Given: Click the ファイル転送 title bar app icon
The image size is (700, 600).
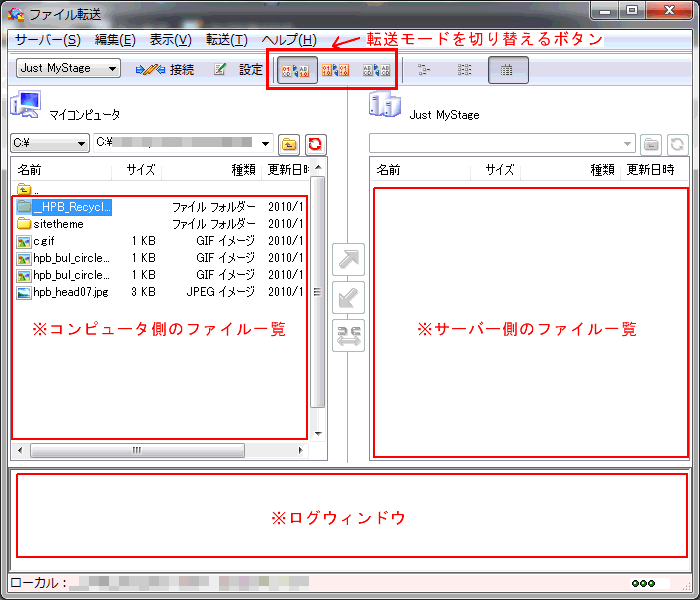Looking at the screenshot, I should (x=16, y=15).
